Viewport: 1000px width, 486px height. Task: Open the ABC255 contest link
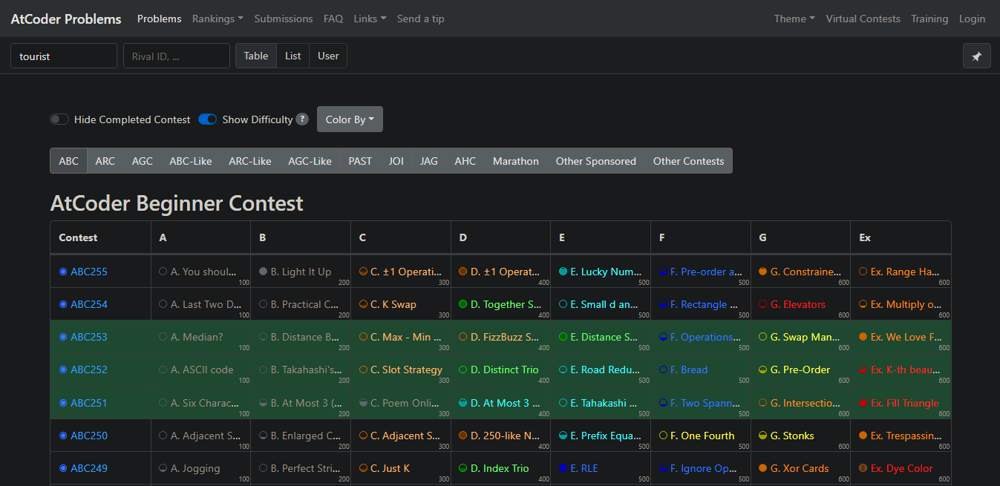point(89,272)
